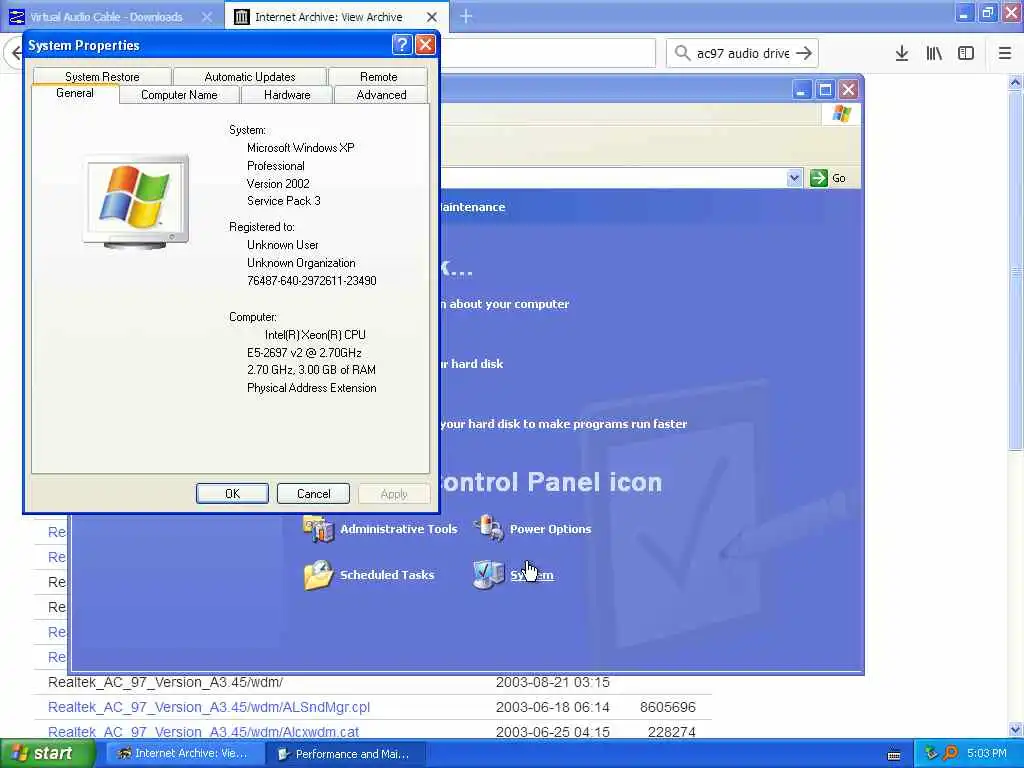This screenshot has height=768, width=1024.
Task: Click the keyboard icon in the taskbar
Action: point(894,755)
